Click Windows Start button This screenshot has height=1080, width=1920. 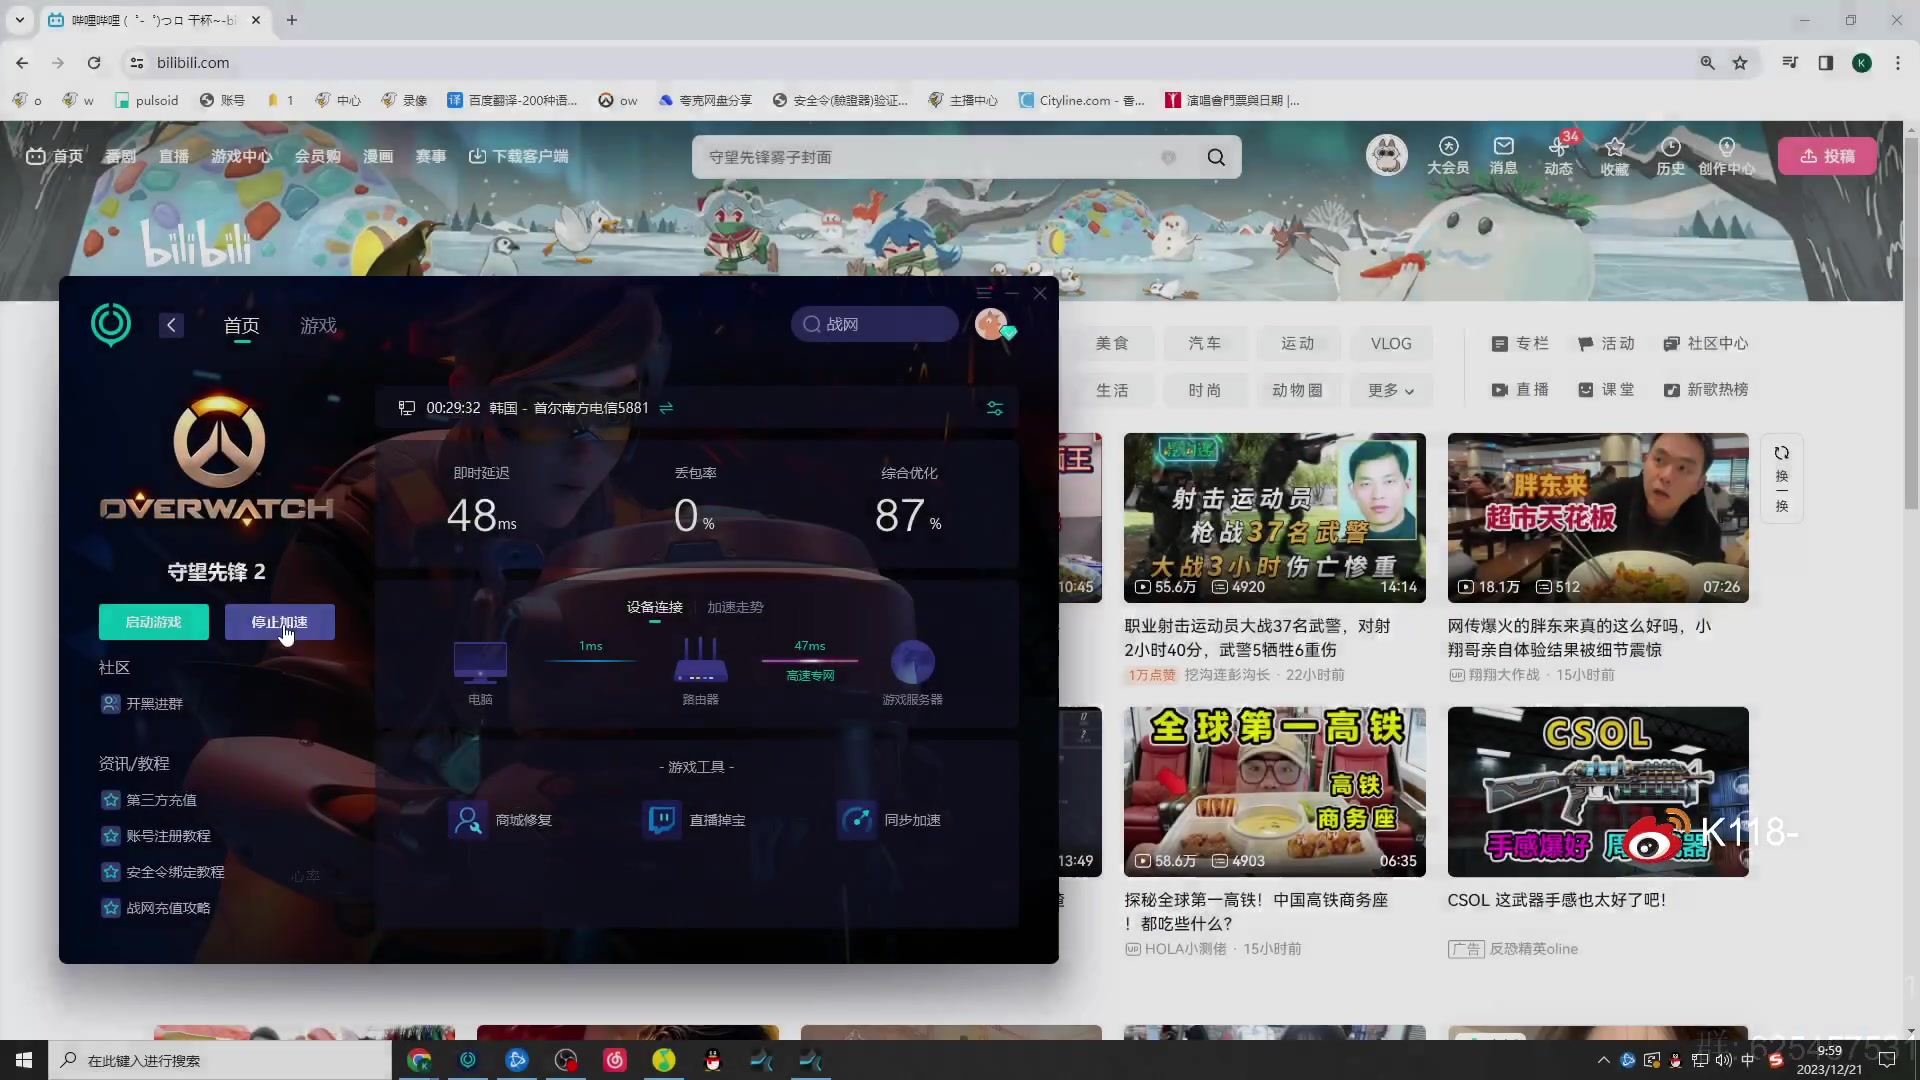click(24, 1060)
